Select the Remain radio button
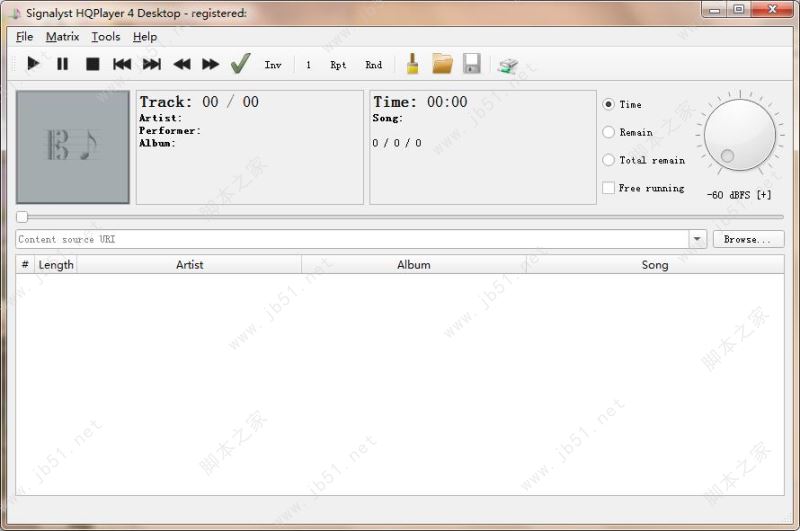Image resolution: width=800 pixels, height=531 pixels. [608, 132]
